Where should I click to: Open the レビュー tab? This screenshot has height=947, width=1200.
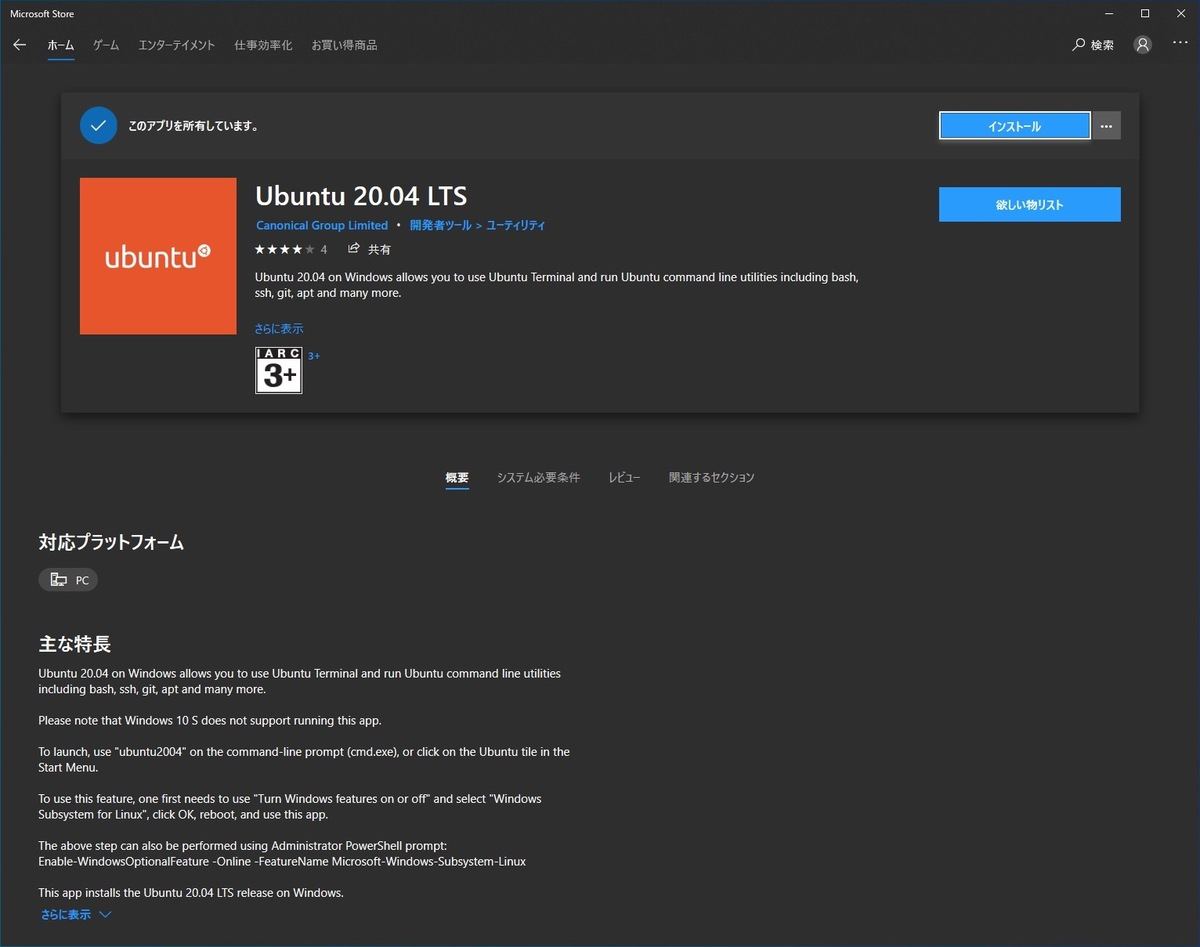pos(624,478)
